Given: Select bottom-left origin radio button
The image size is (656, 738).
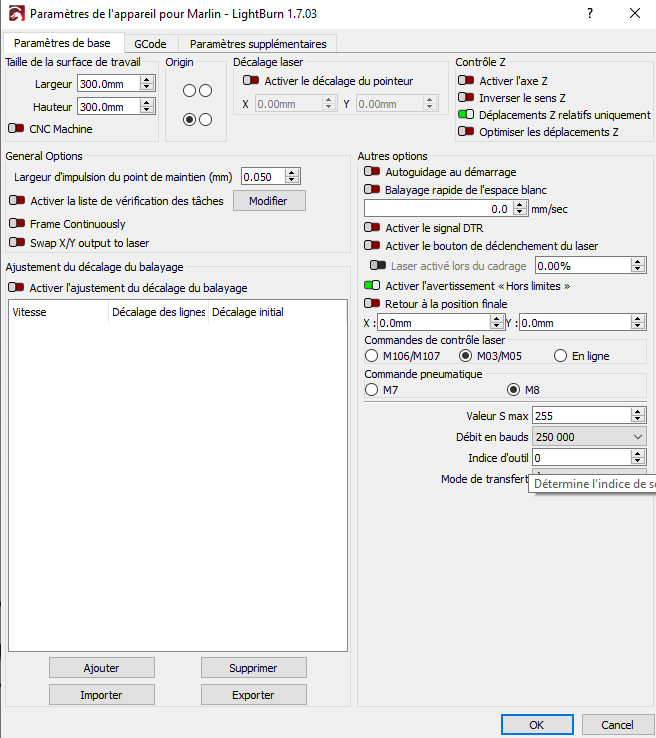Looking at the screenshot, I should pyautogui.click(x=189, y=120).
